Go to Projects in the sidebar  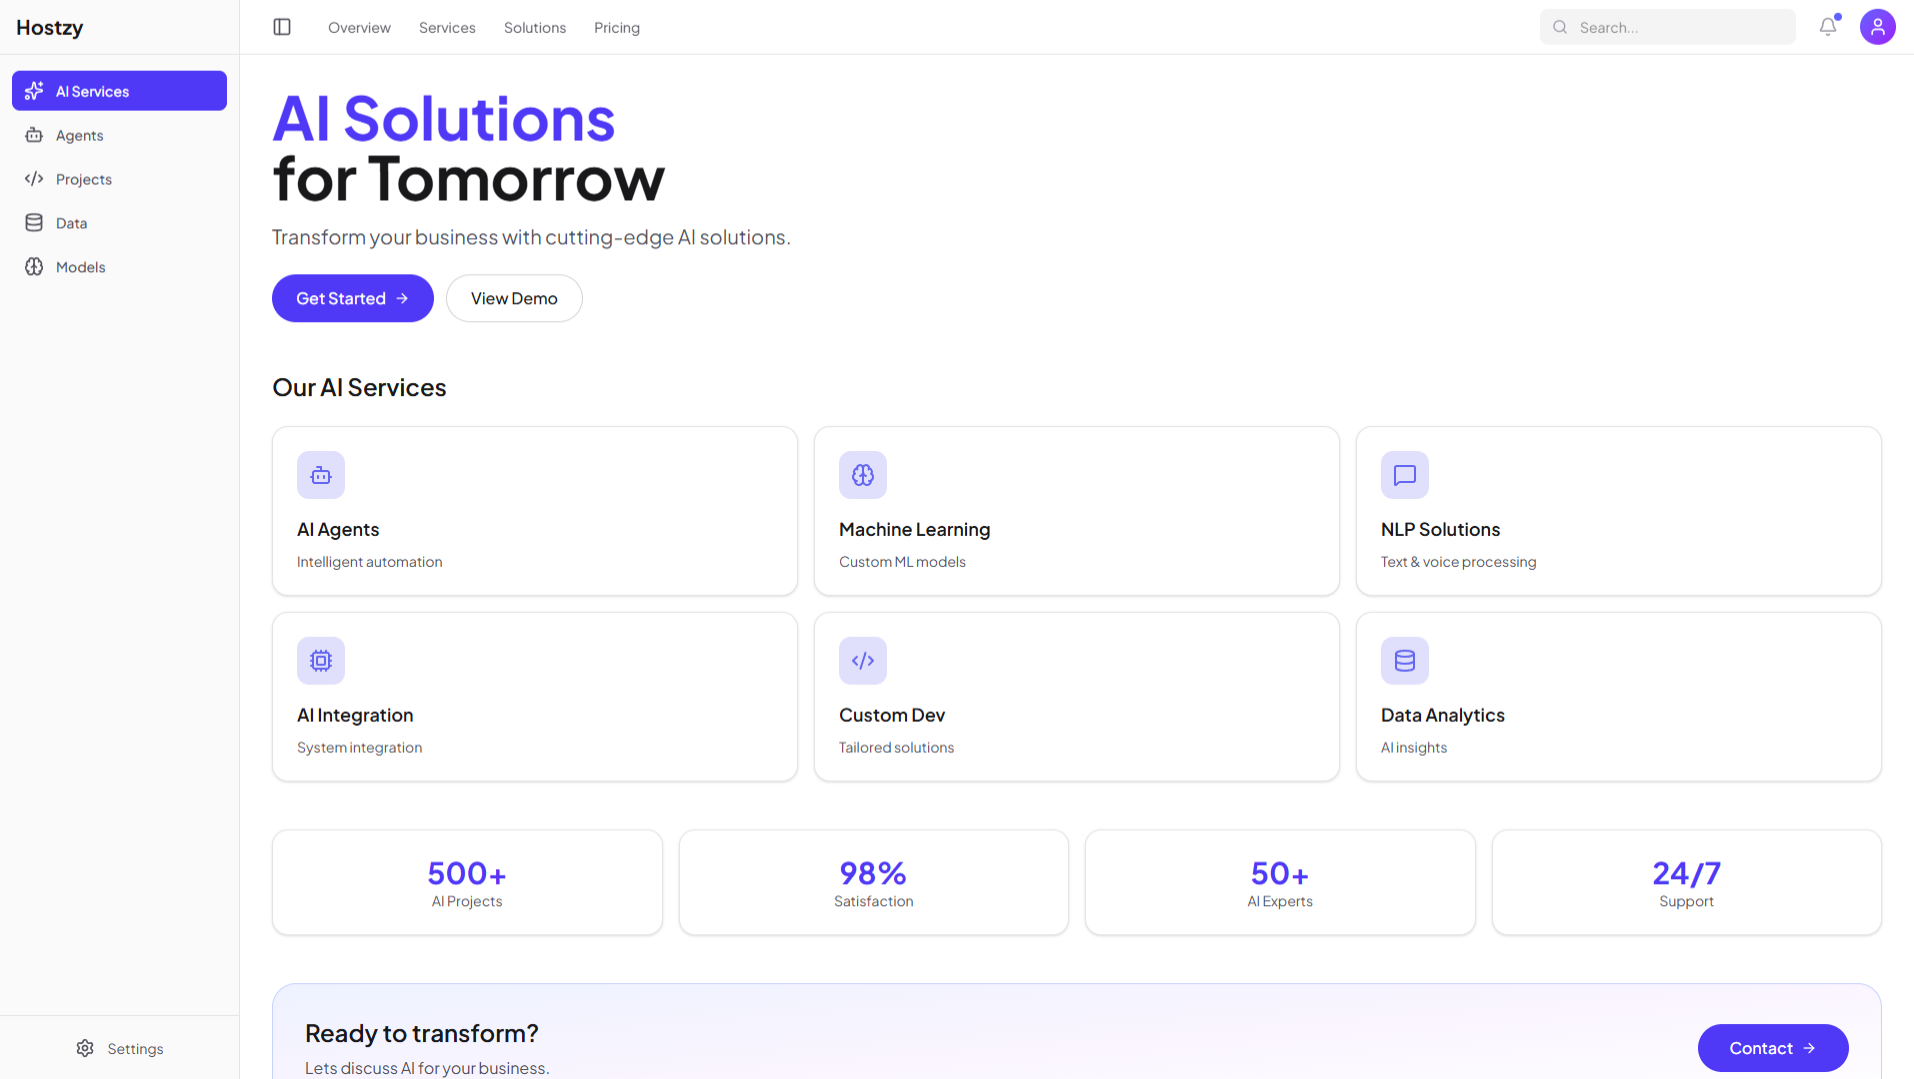click(x=119, y=179)
